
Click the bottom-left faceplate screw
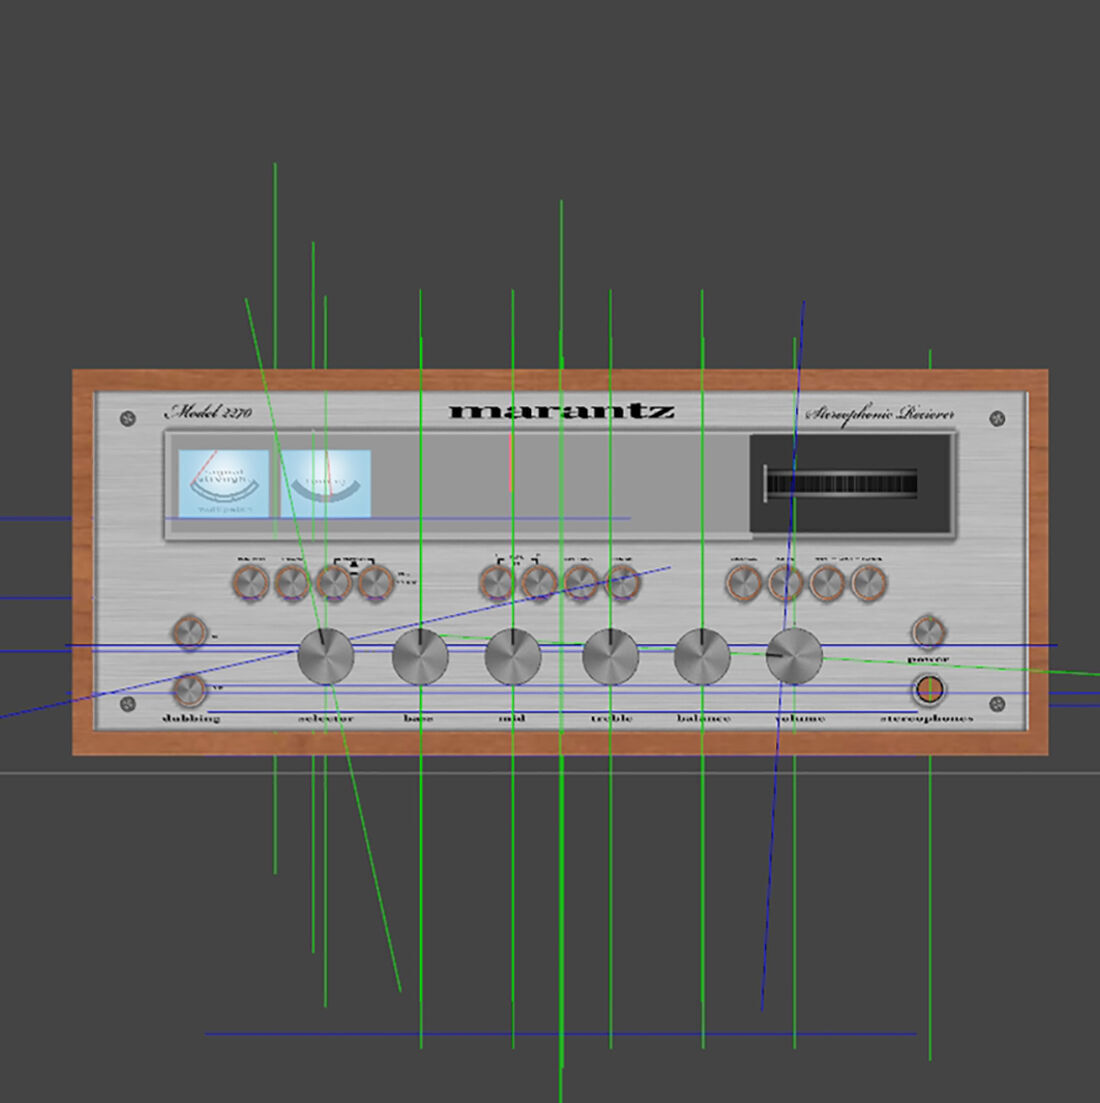point(128,703)
